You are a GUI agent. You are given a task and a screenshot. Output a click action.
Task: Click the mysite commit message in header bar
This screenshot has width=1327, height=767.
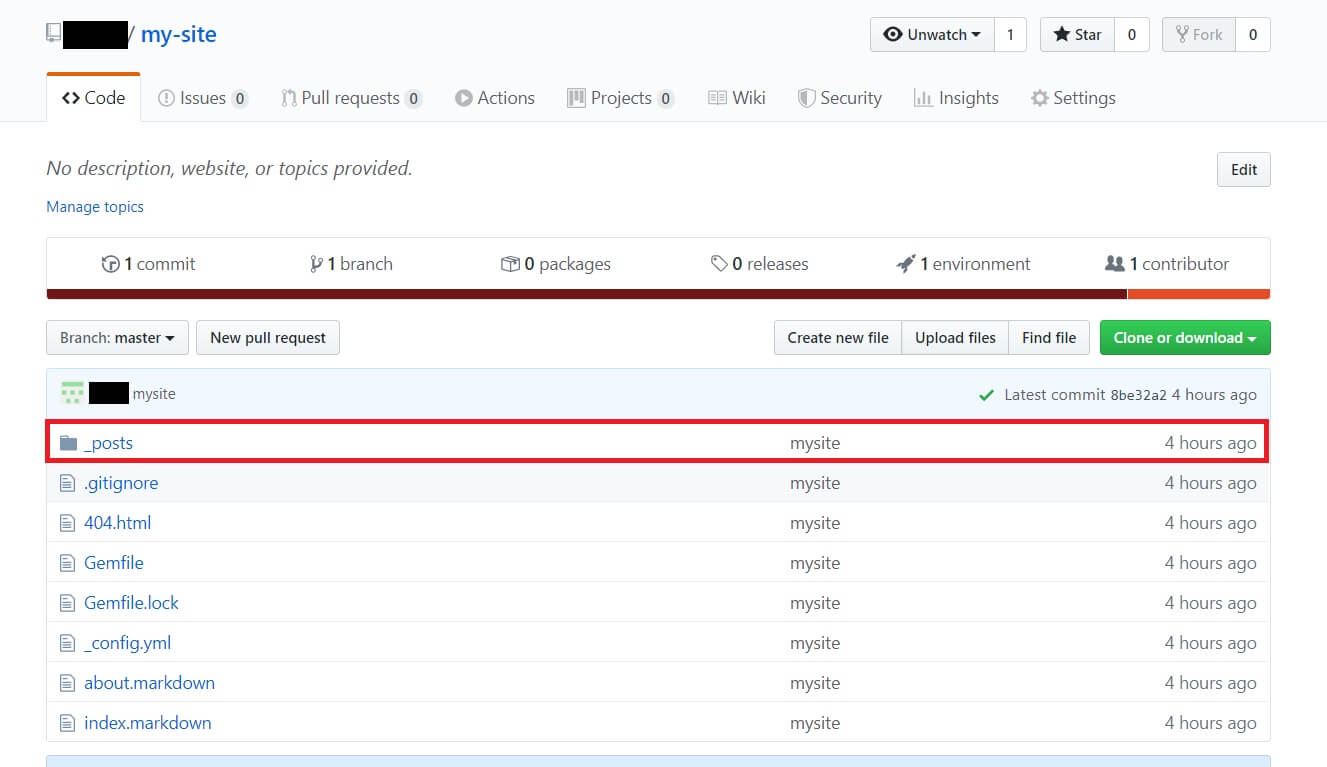154,394
